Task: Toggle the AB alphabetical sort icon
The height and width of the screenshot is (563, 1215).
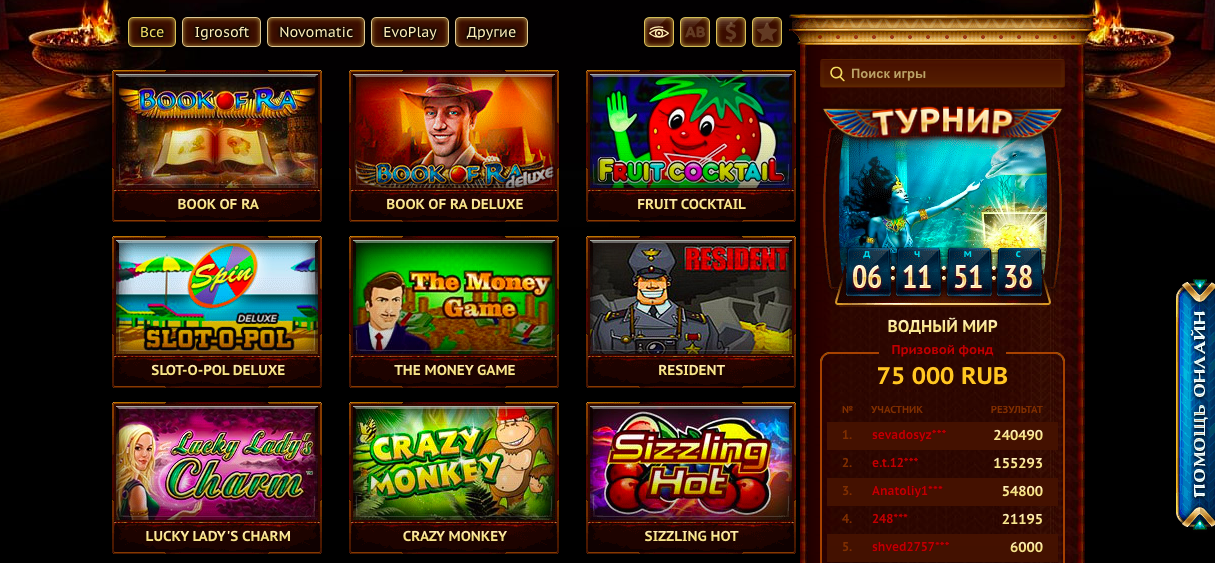Action: [x=695, y=32]
